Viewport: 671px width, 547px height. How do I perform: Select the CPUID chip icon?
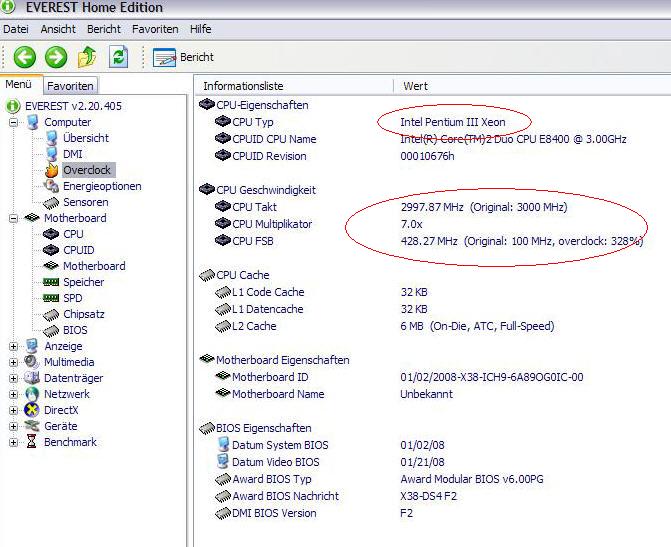(51, 250)
